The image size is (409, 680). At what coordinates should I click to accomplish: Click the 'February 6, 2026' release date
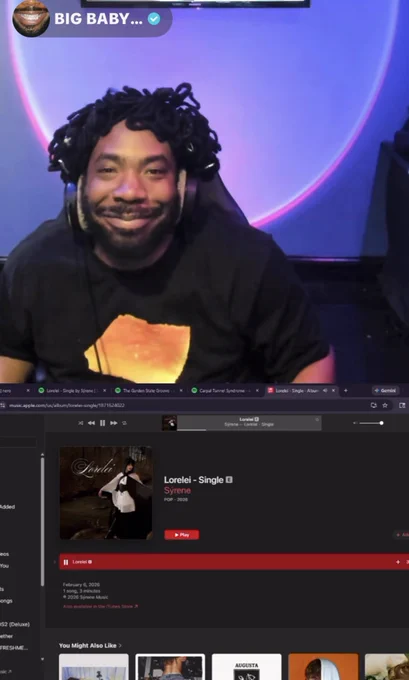81,585
